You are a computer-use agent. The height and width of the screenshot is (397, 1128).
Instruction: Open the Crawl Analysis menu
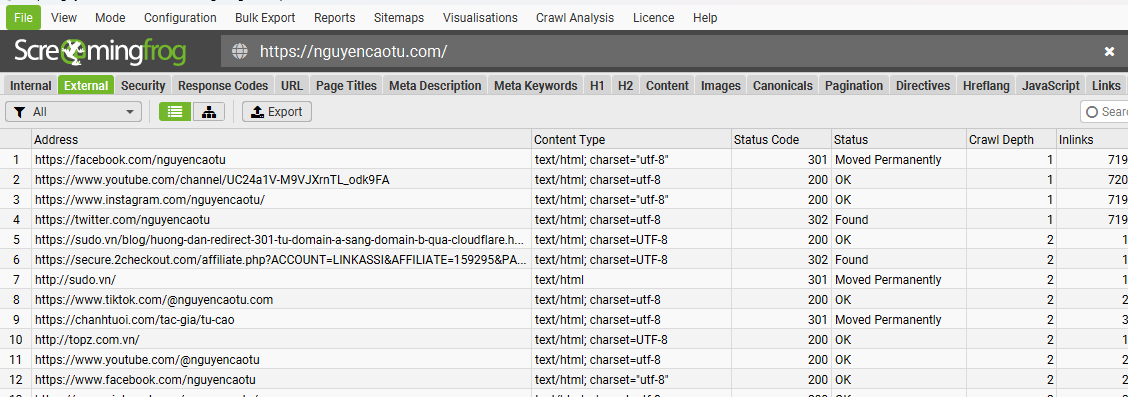[575, 18]
